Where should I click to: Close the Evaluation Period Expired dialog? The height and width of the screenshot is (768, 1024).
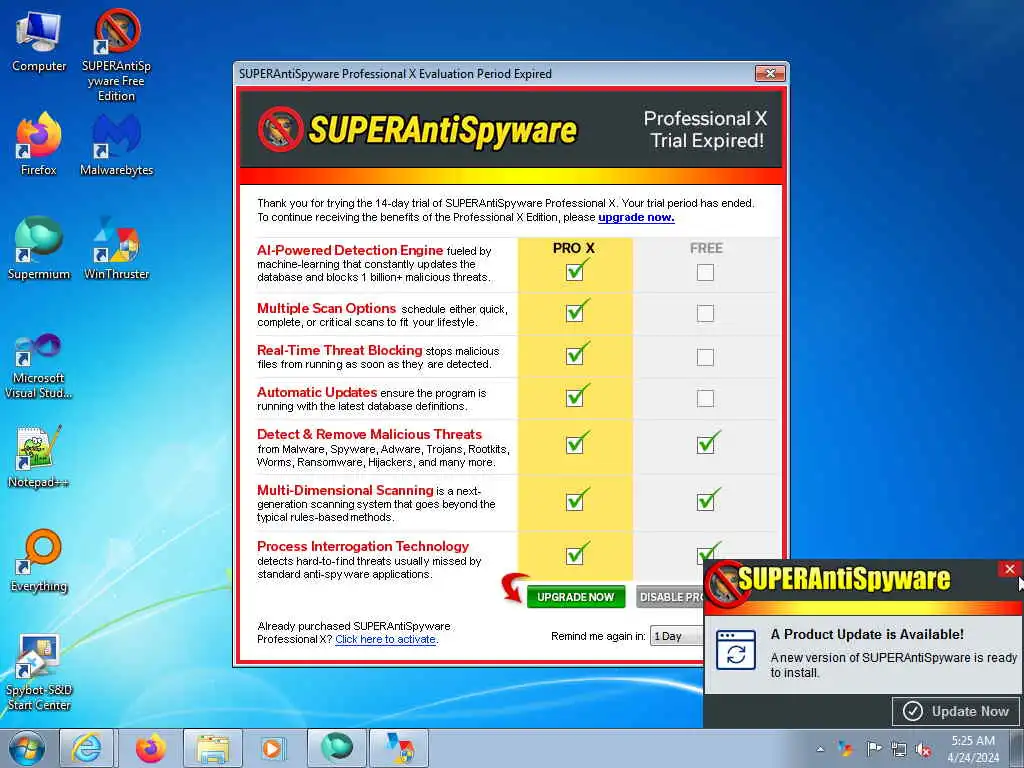769,73
